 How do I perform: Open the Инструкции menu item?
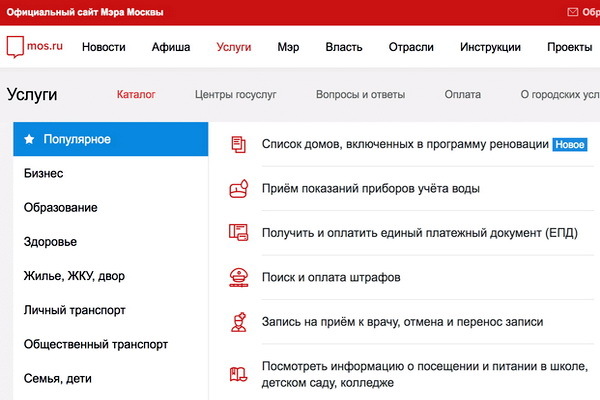[x=490, y=47]
